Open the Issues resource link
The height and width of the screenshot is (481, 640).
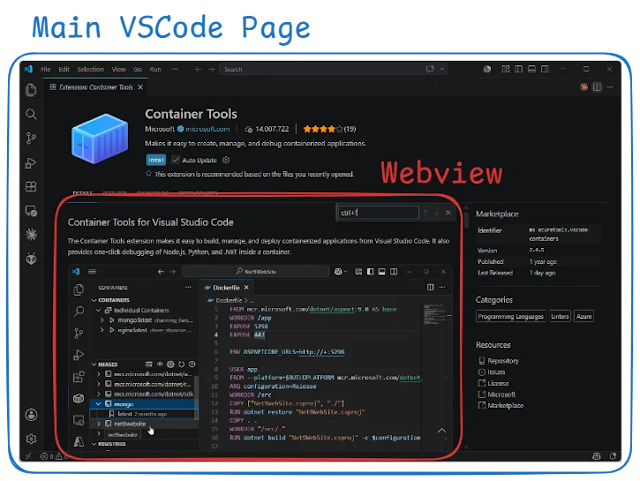point(496,372)
